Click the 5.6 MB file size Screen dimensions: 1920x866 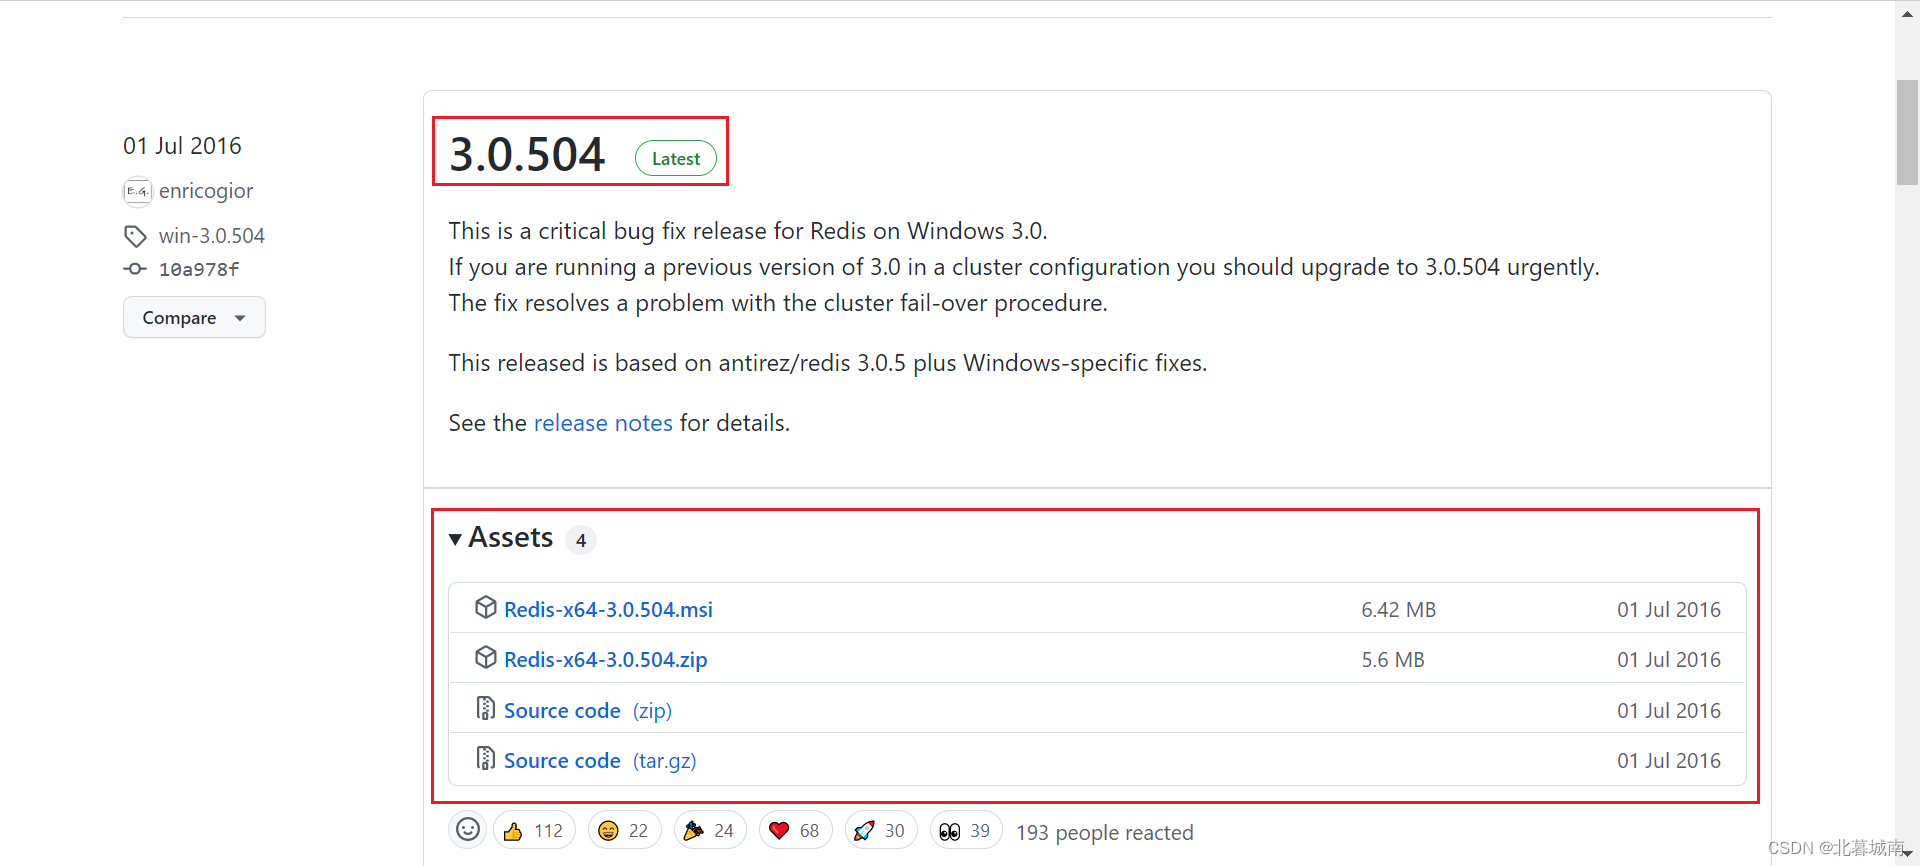coord(1393,659)
